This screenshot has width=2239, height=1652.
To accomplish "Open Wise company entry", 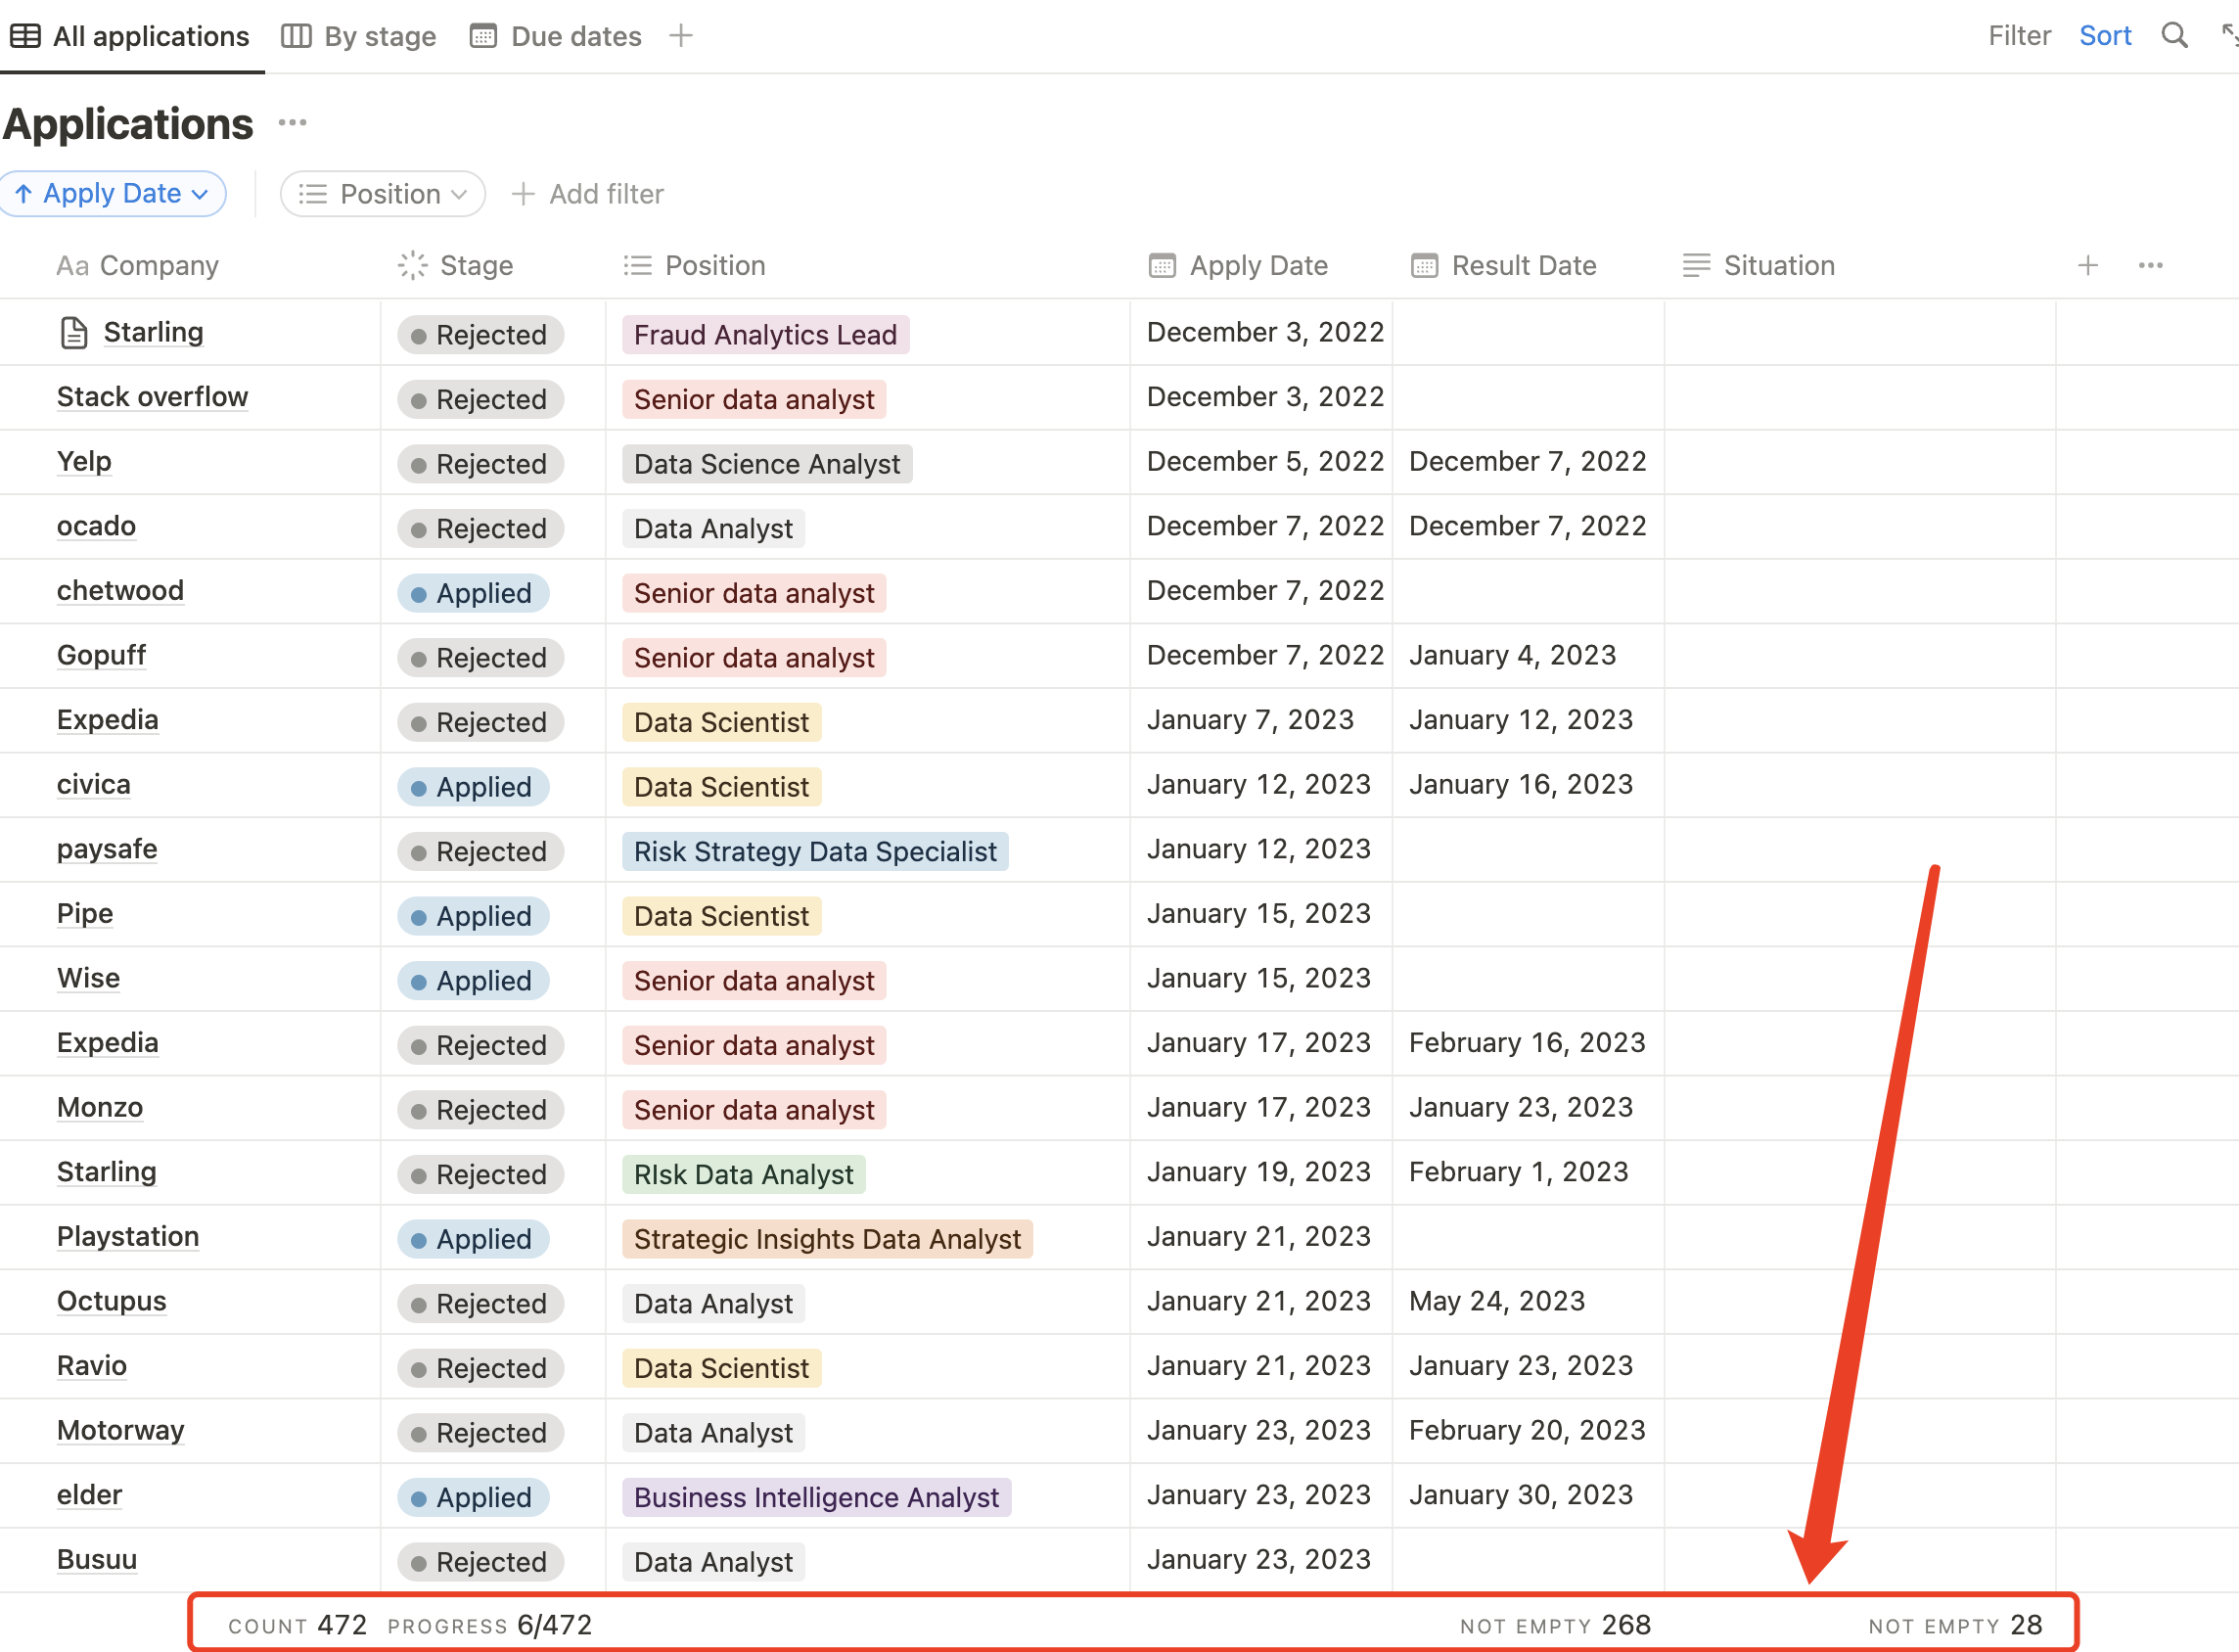I will (88, 978).
